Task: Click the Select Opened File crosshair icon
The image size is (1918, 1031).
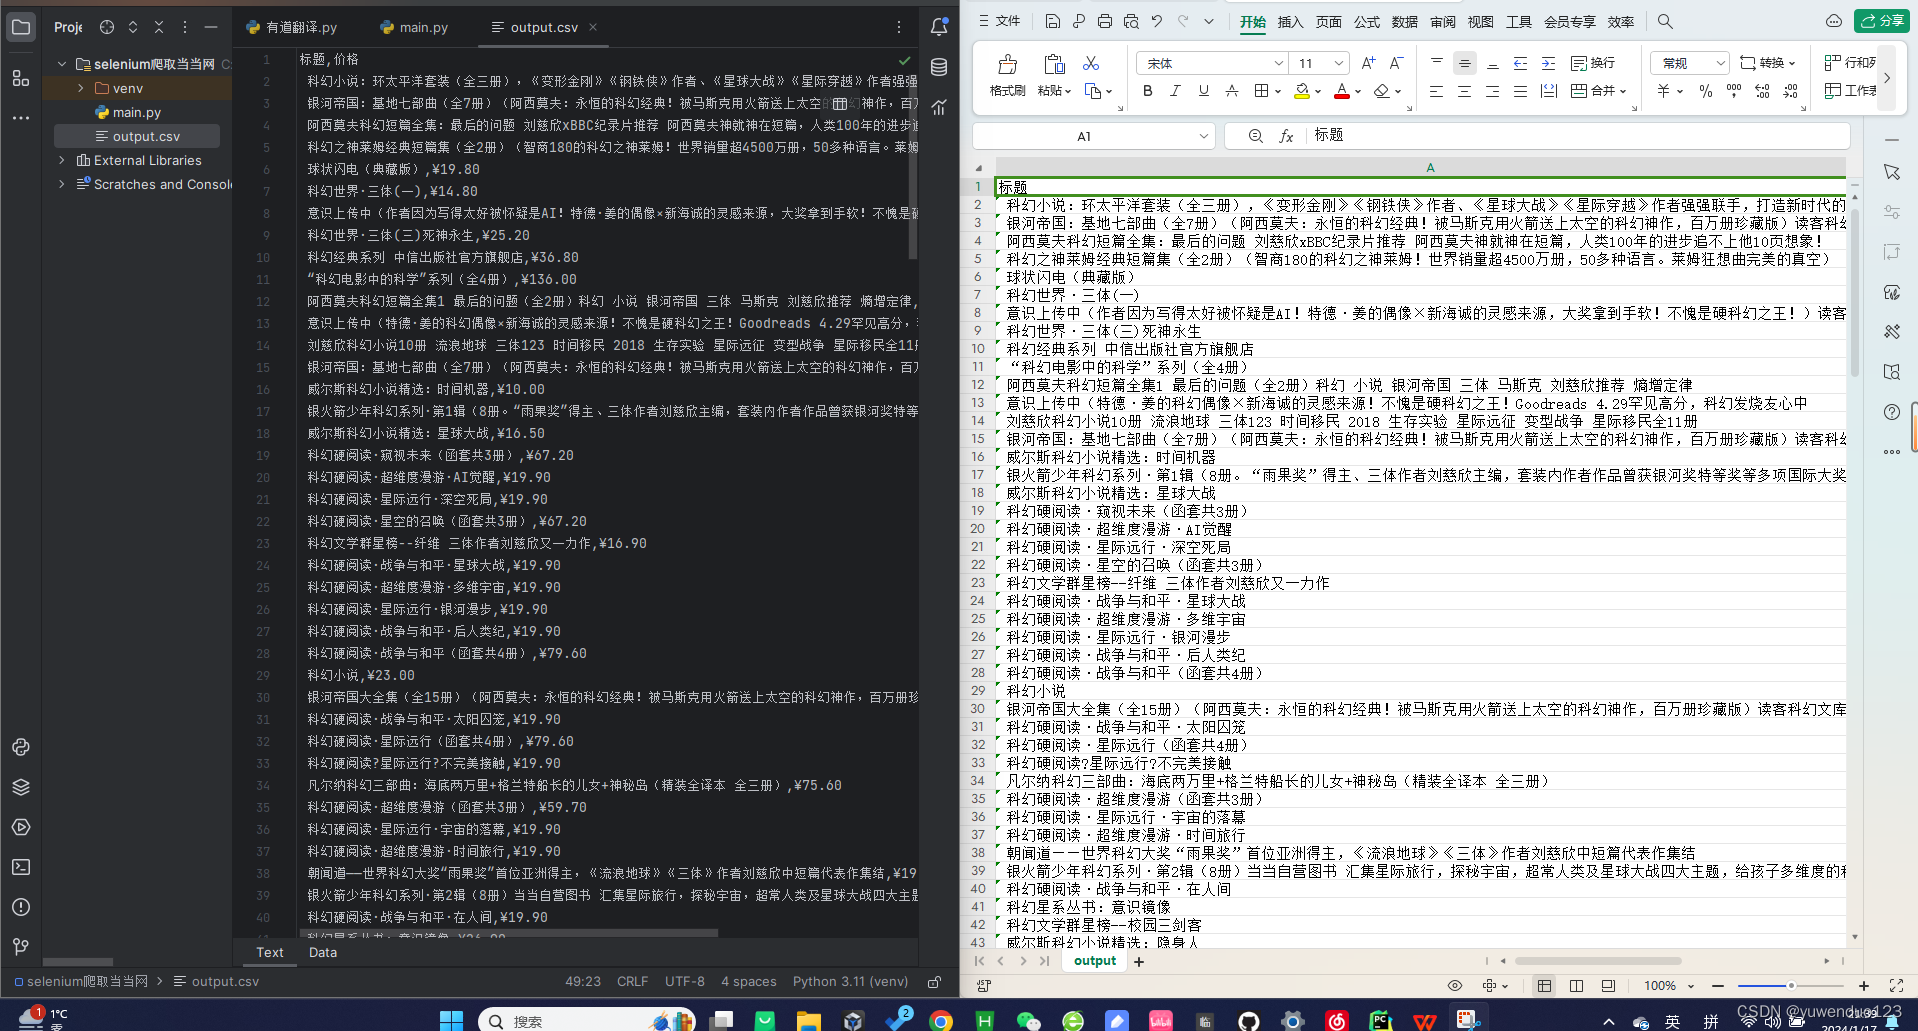Action: (x=107, y=27)
